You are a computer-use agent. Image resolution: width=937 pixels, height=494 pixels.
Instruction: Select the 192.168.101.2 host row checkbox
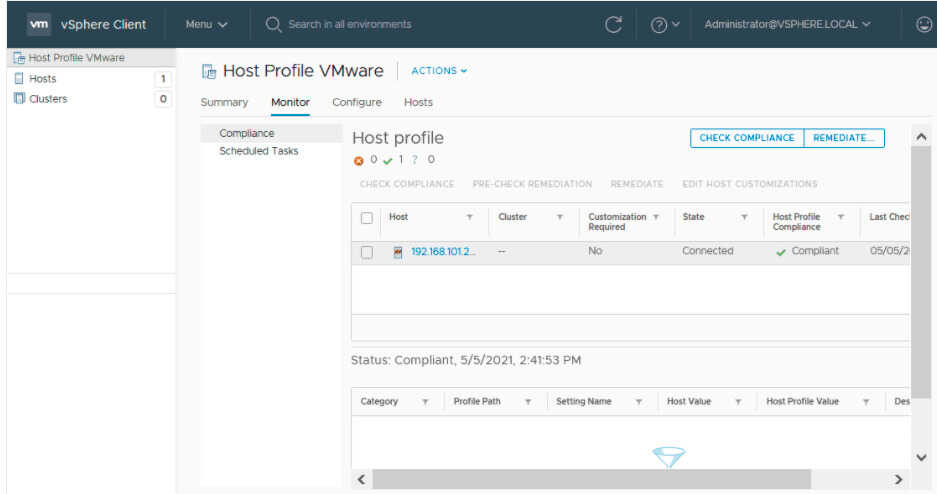367,252
